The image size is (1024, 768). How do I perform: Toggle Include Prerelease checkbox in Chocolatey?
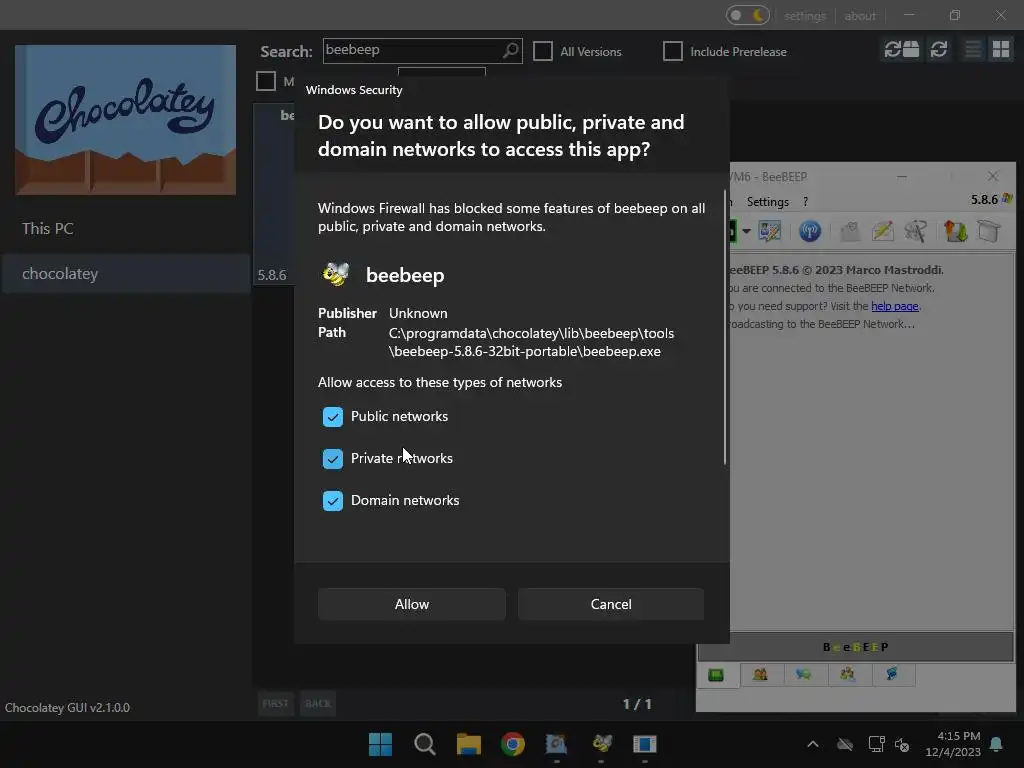coord(673,51)
